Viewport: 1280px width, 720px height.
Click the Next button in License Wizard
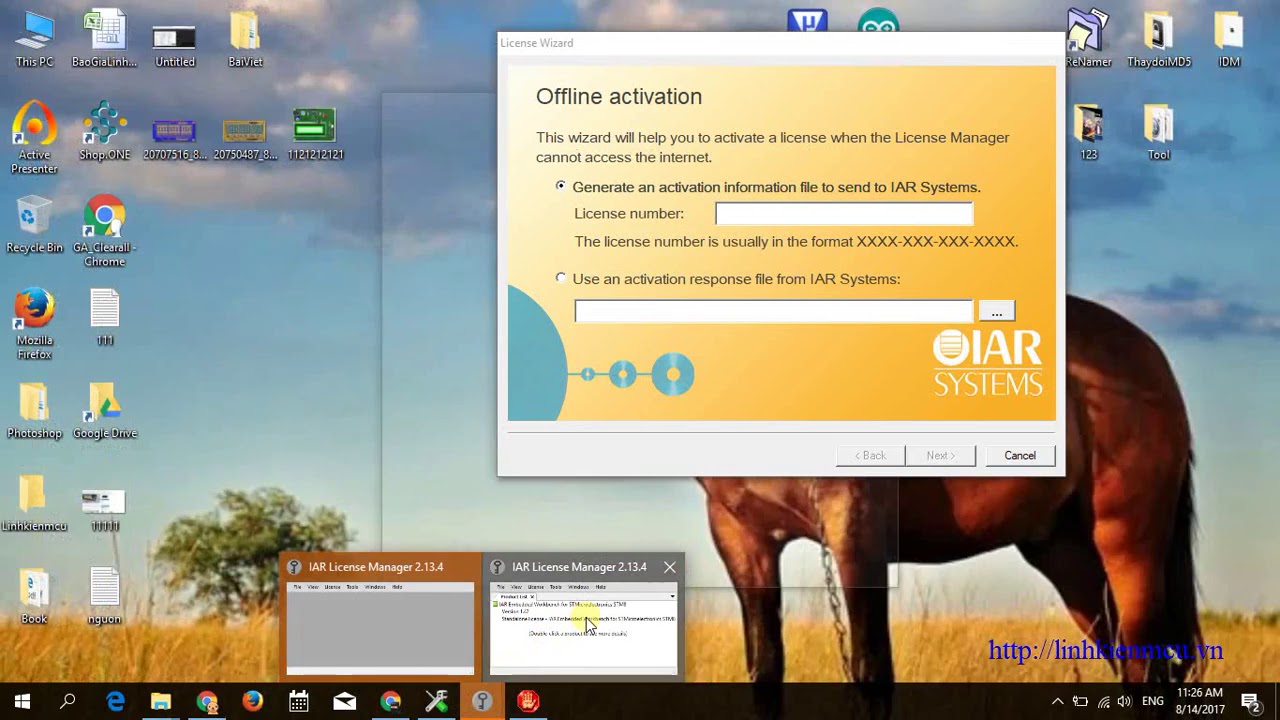(x=940, y=455)
